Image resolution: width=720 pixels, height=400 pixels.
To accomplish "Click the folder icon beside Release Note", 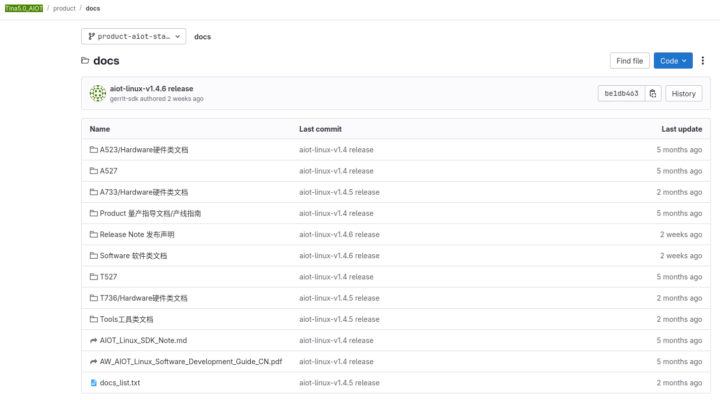I will pyautogui.click(x=94, y=234).
